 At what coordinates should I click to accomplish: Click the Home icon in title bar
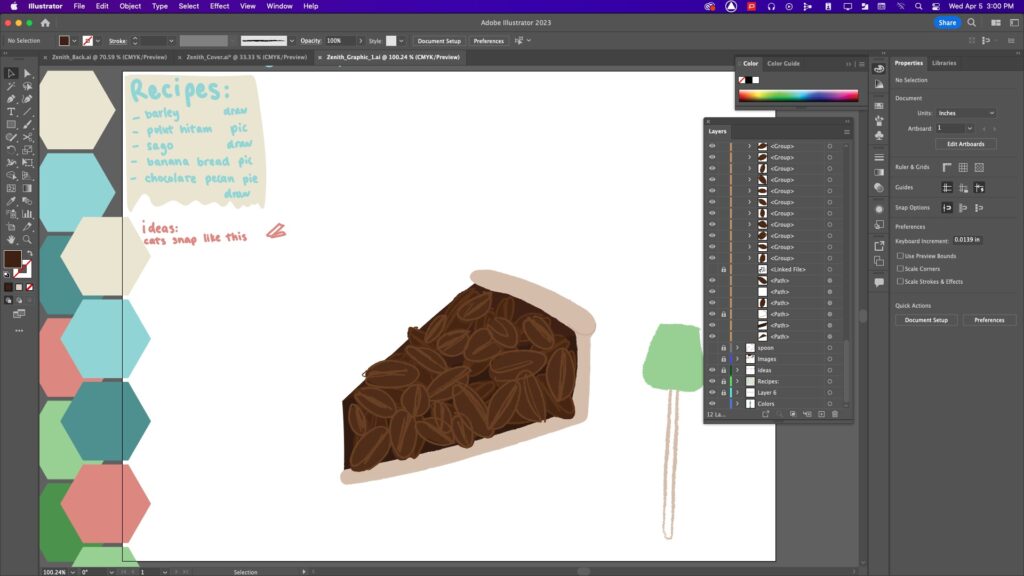click(45, 23)
